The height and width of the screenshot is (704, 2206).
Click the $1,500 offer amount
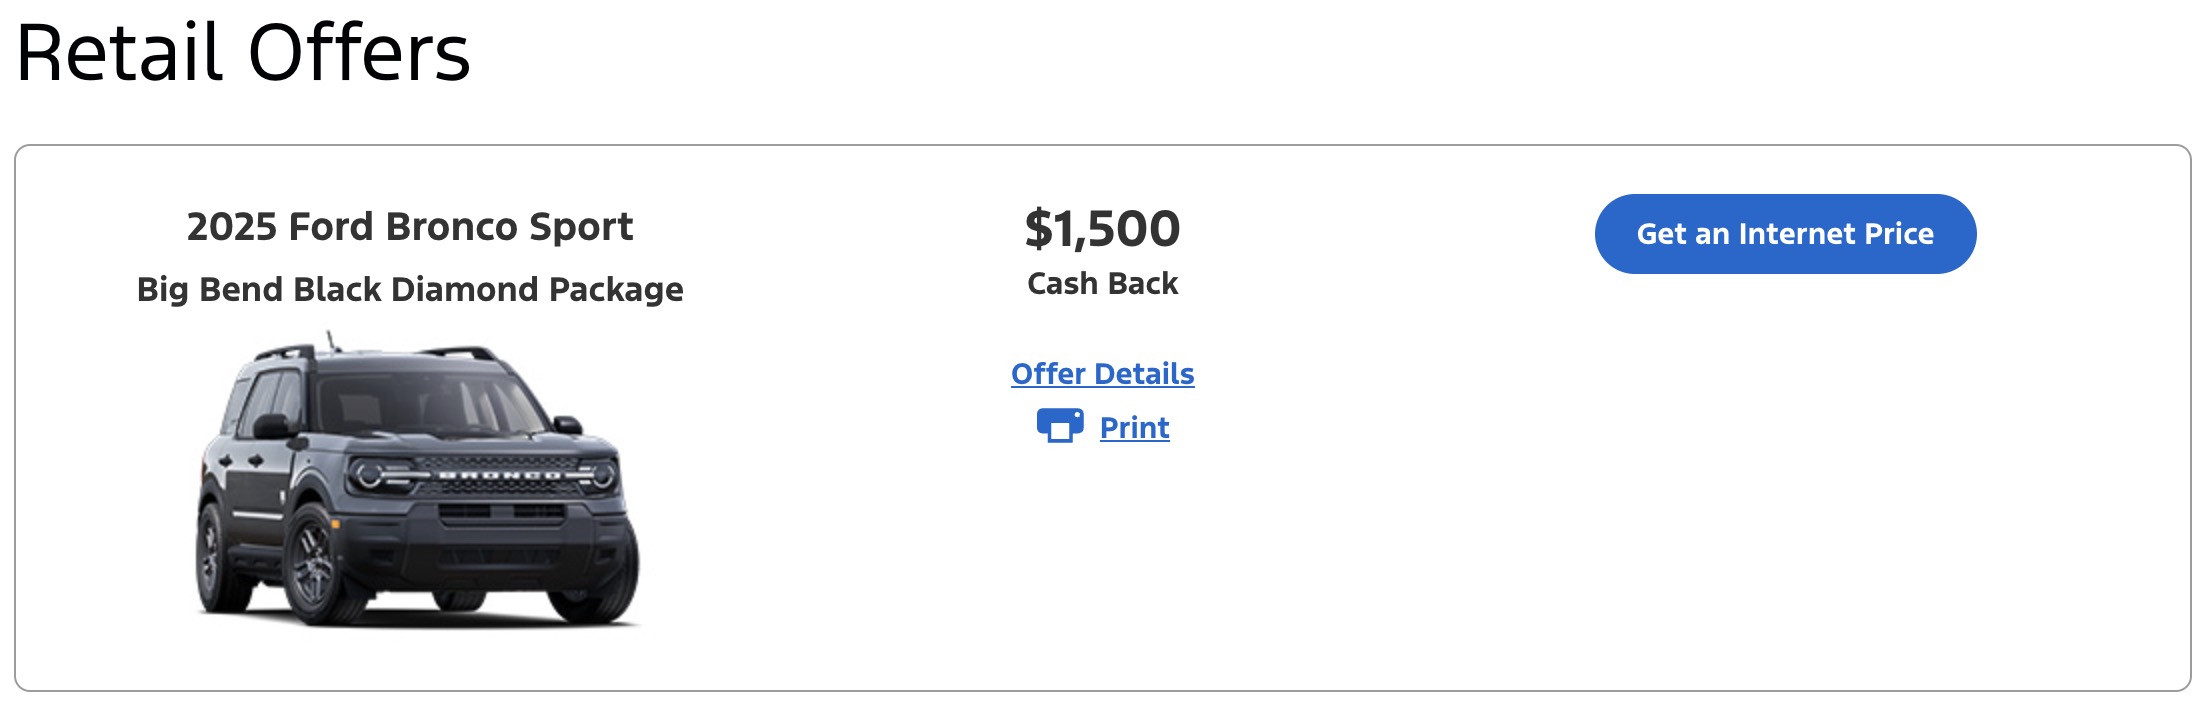click(1102, 229)
